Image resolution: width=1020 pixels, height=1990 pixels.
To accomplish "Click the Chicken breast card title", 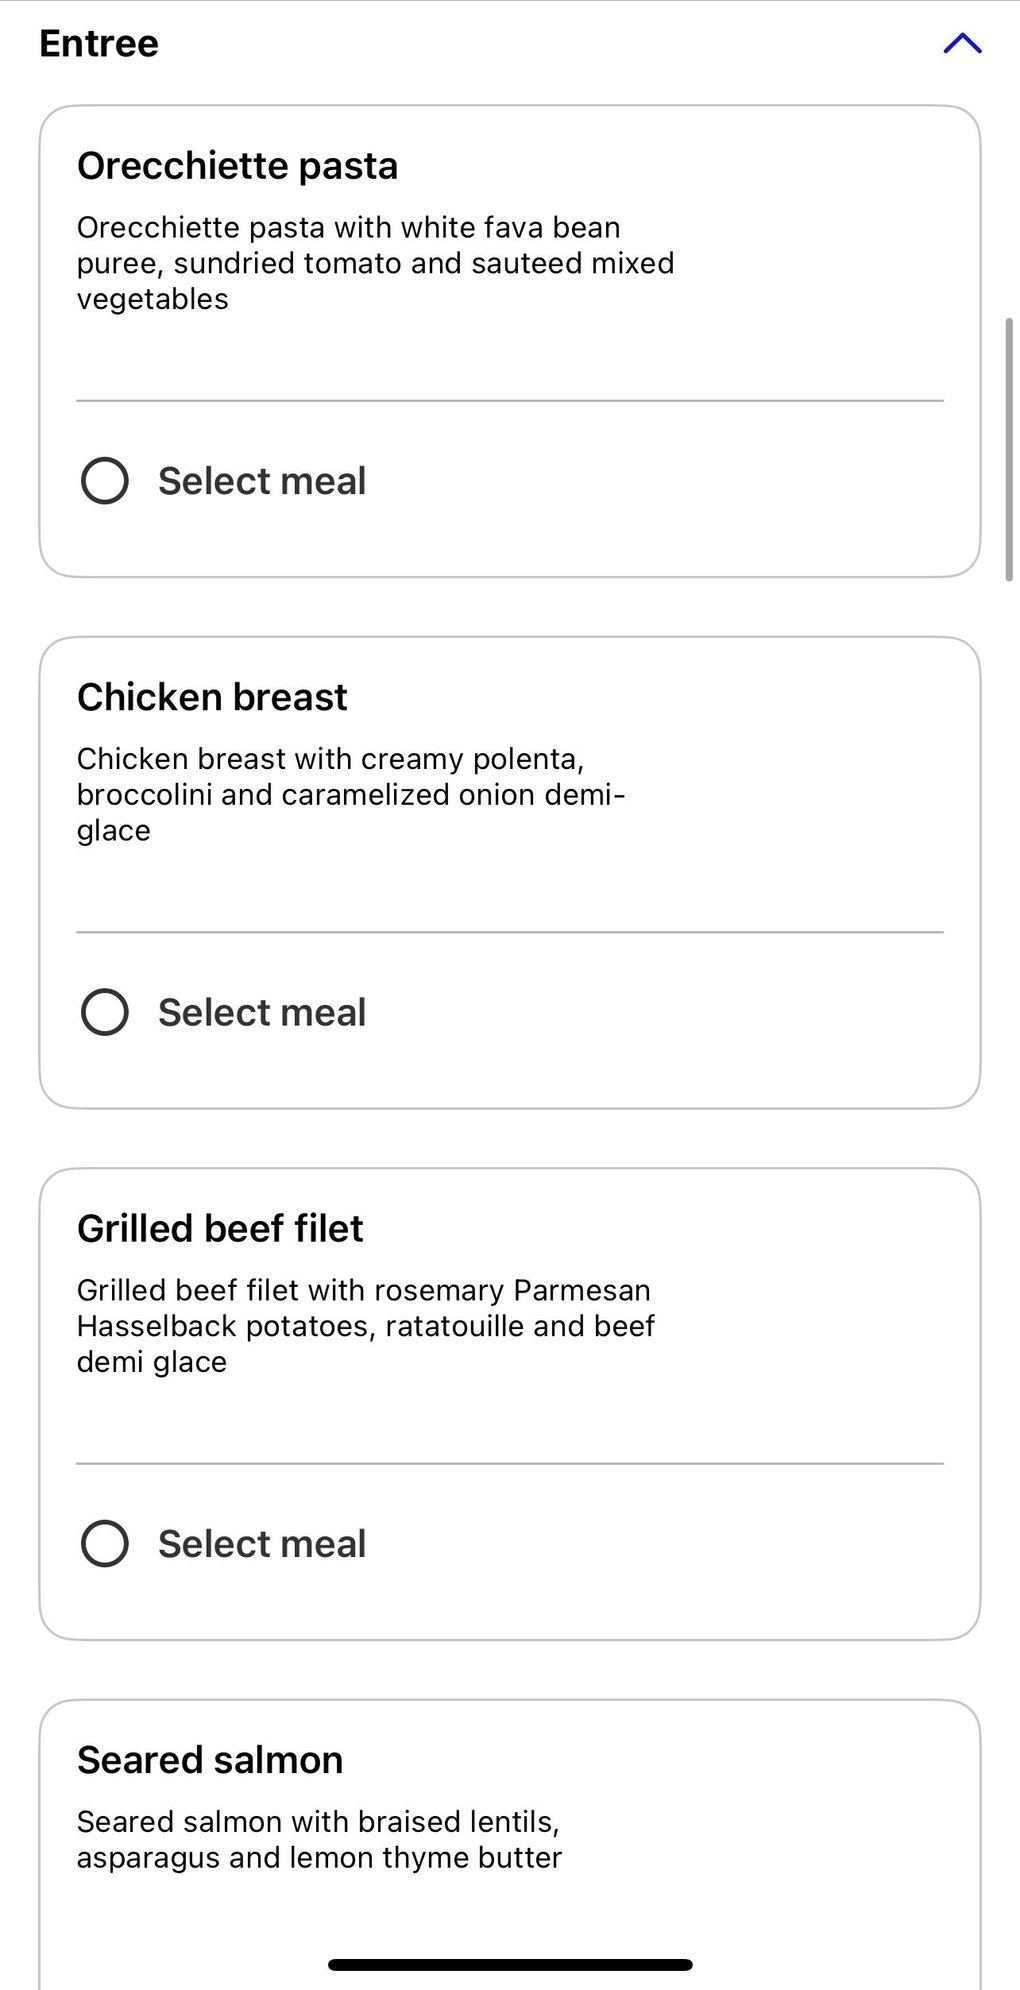I will click(x=212, y=697).
